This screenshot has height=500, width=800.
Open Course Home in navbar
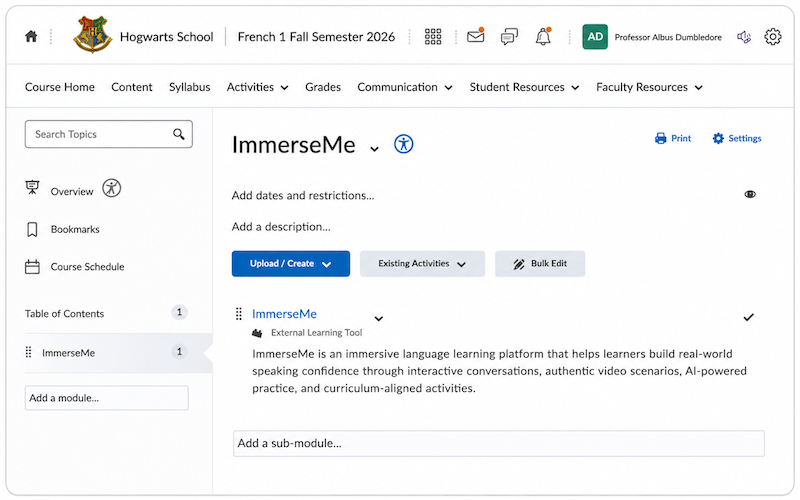[60, 87]
